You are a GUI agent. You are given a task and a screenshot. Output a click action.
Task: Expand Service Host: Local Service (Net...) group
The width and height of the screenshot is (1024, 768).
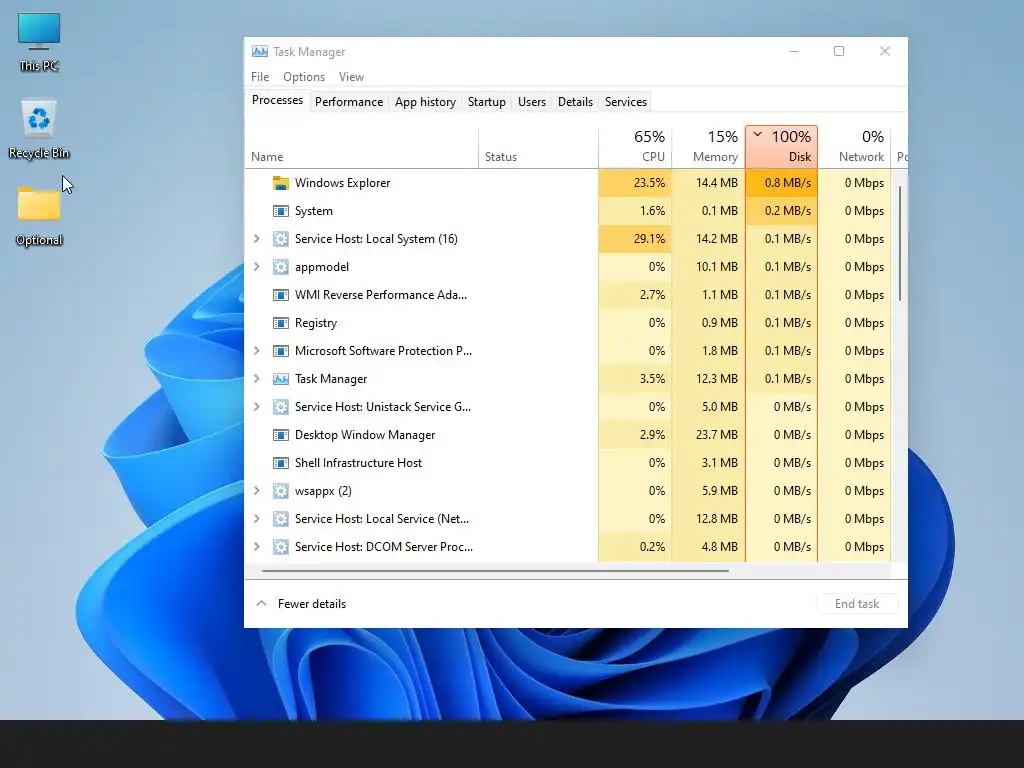pos(257,519)
